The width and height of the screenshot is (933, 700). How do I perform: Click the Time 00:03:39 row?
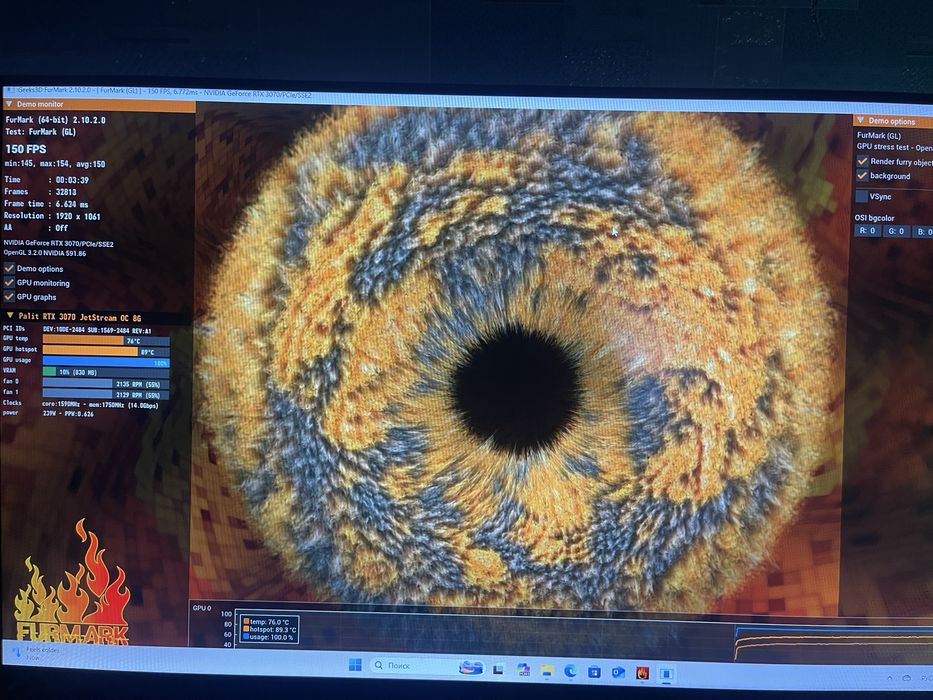(46, 180)
